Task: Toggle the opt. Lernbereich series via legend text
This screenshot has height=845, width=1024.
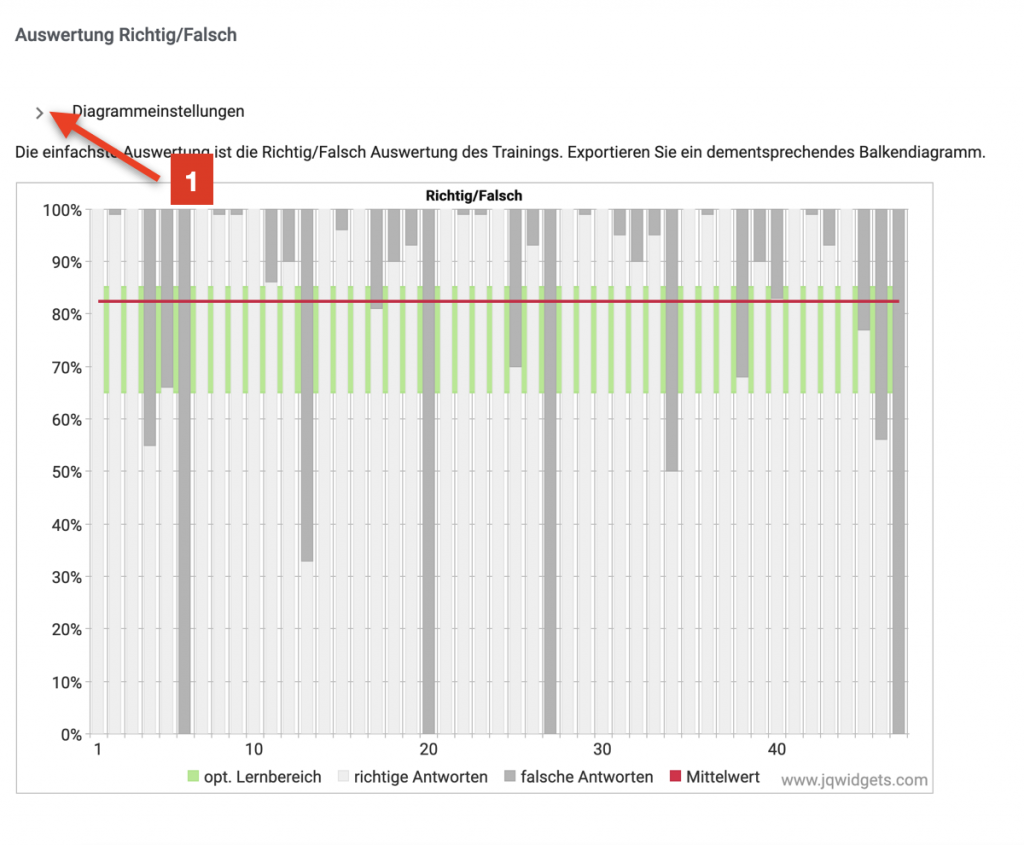Action: pyautogui.click(x=262, y=777)
